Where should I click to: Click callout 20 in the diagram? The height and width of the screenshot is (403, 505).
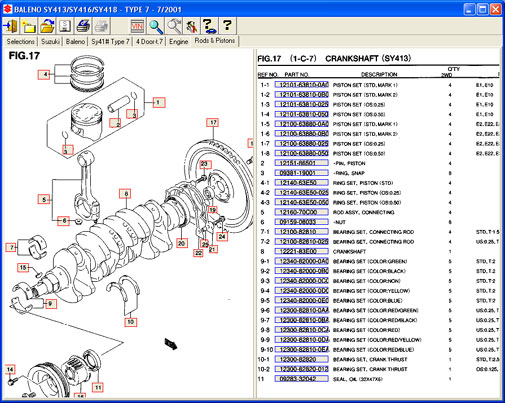click(181, 243)
